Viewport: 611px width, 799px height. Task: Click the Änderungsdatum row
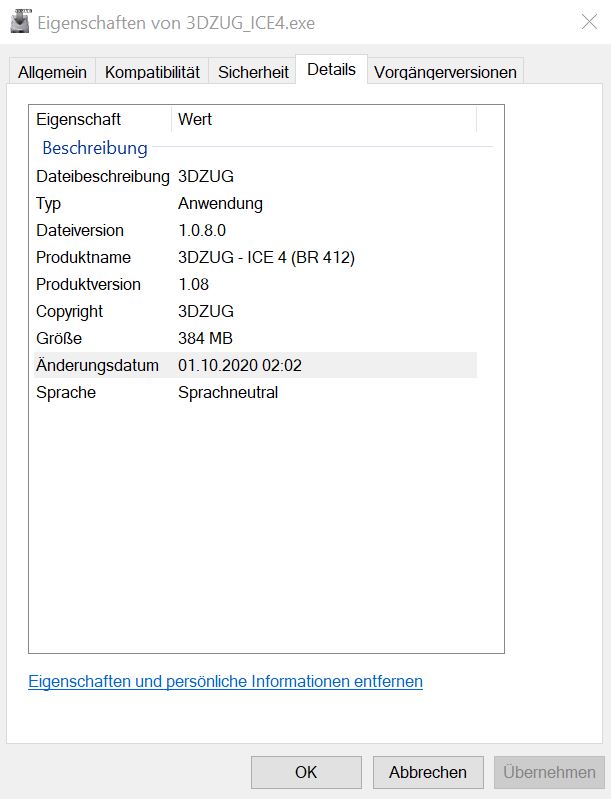point(97,365)
